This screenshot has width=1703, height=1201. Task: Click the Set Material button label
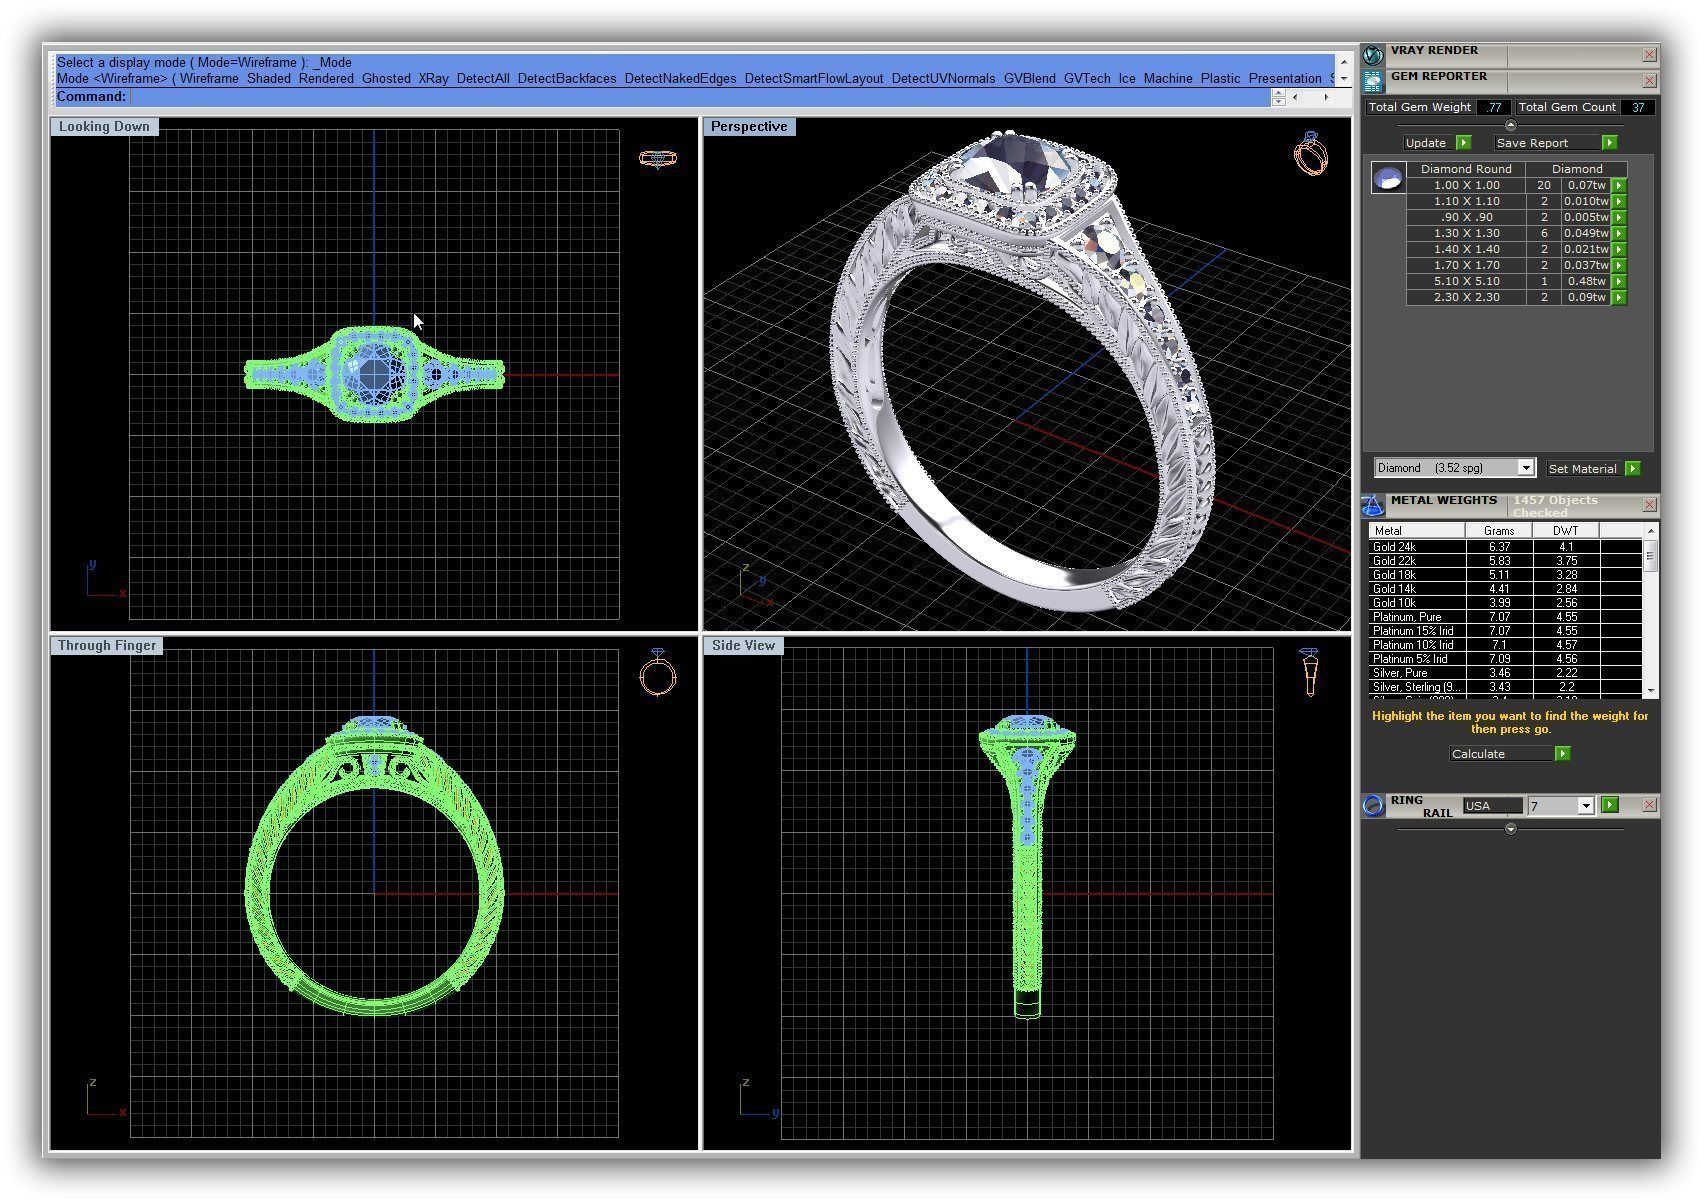pos(1582,469)
